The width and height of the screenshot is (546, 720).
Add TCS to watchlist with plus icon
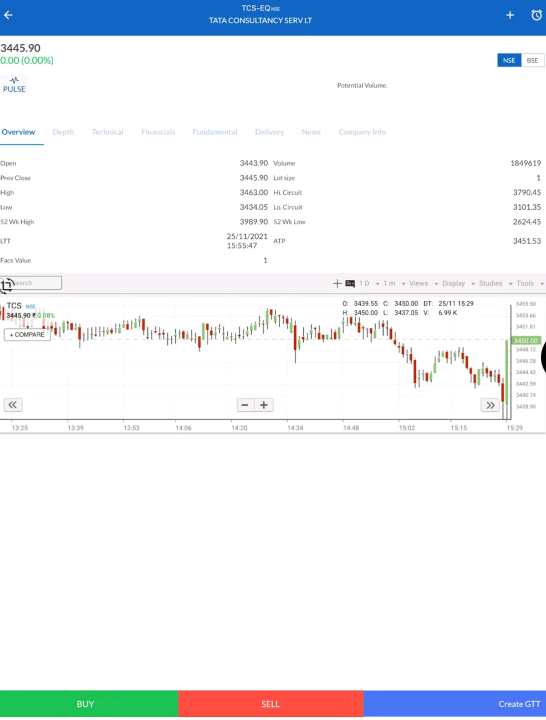point(510,15)
